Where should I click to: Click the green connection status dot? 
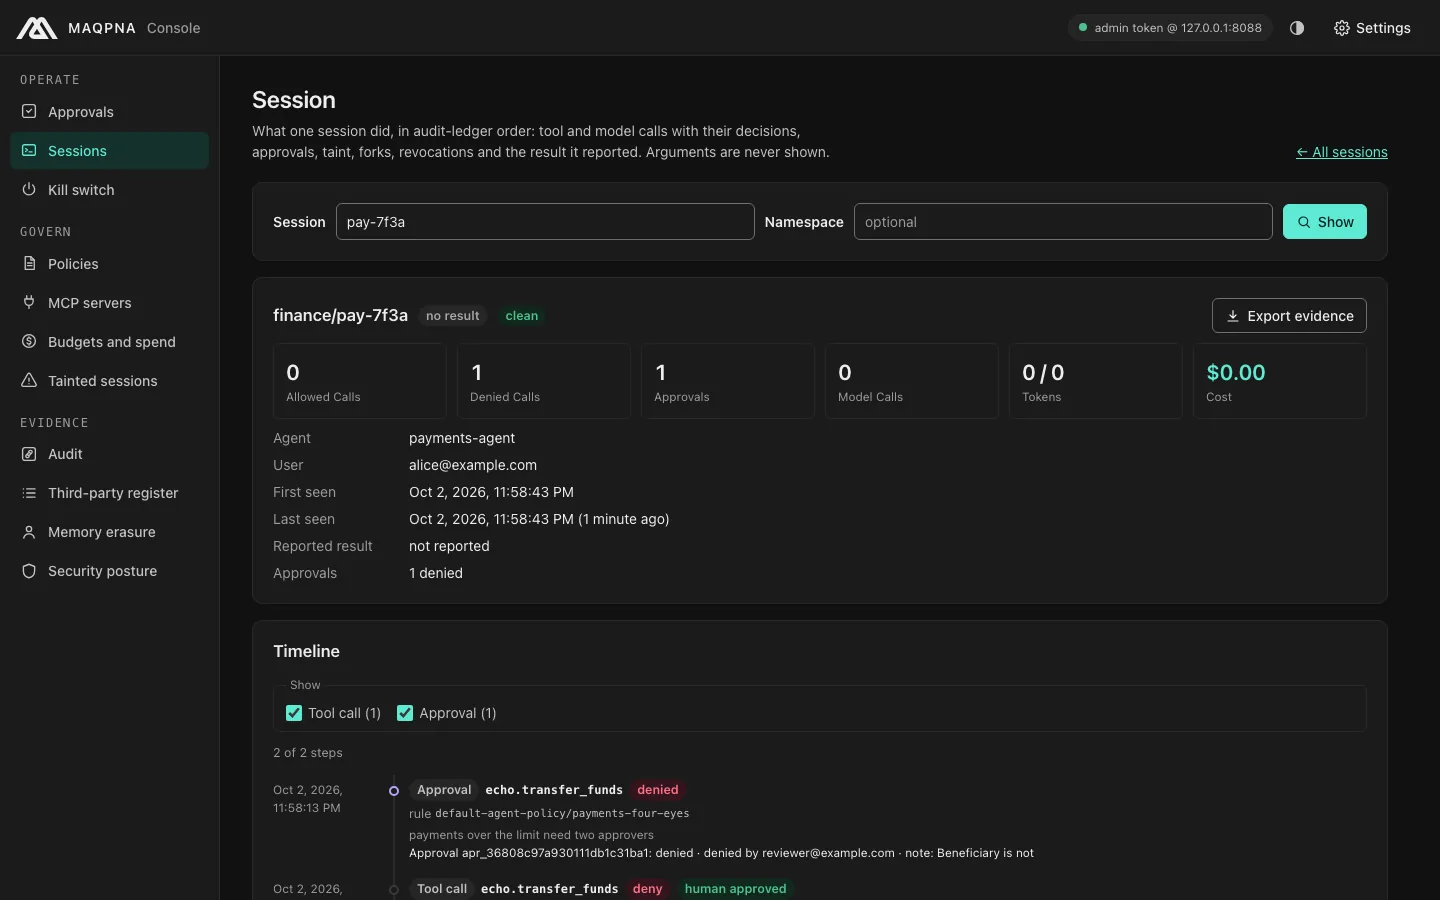[x=1082, y=28]
